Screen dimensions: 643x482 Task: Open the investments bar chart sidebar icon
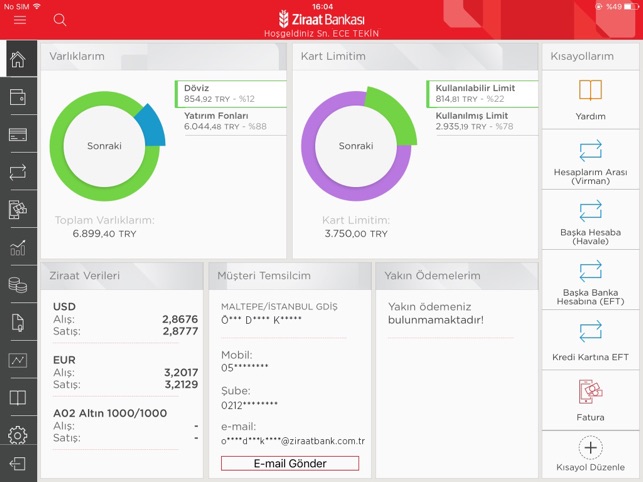tap(18, 247)
